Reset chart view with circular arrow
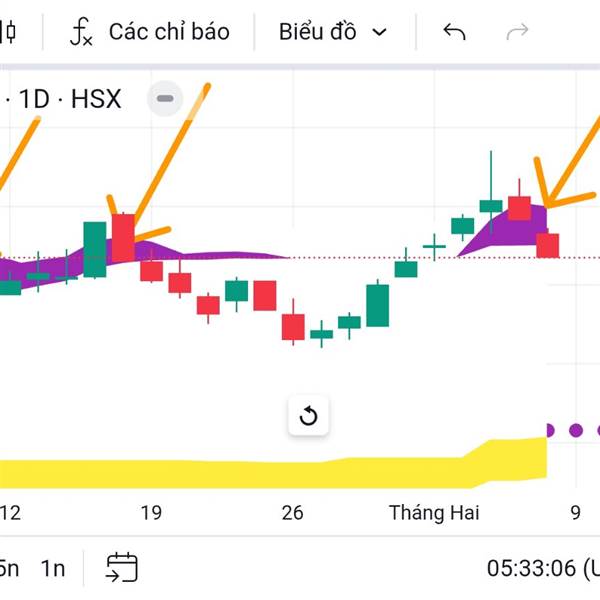This screenshot has height=600, width=600. 308,416
